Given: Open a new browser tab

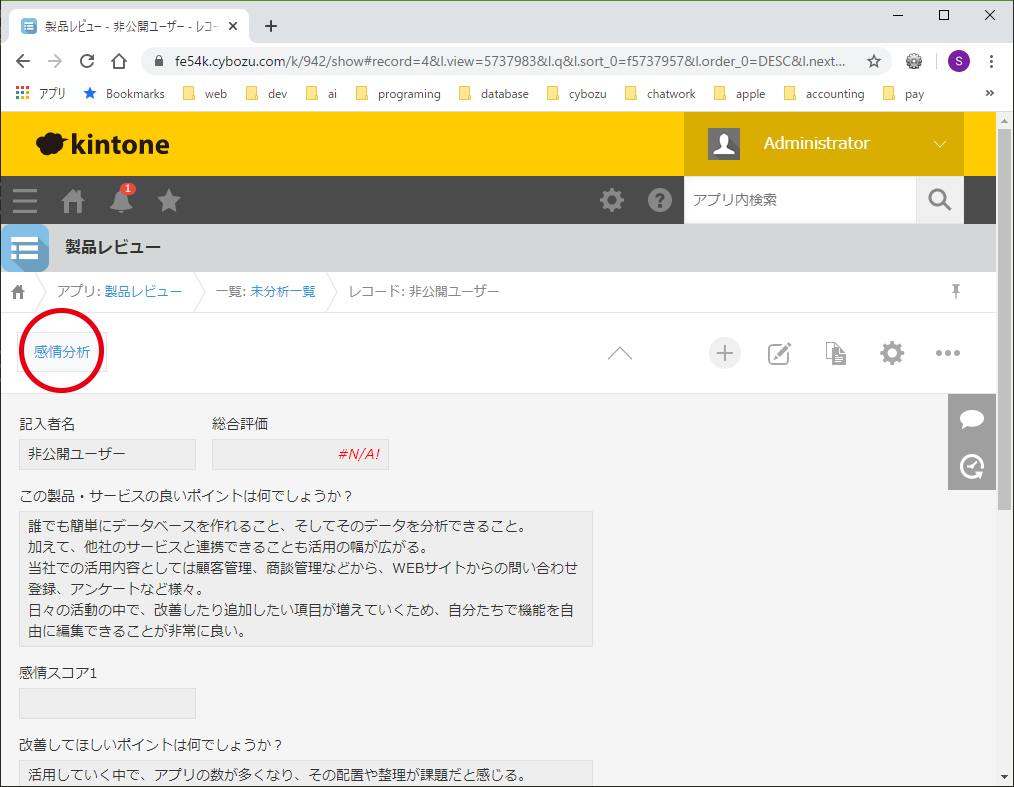Looking at the screenshot, I should coord(271,27).
